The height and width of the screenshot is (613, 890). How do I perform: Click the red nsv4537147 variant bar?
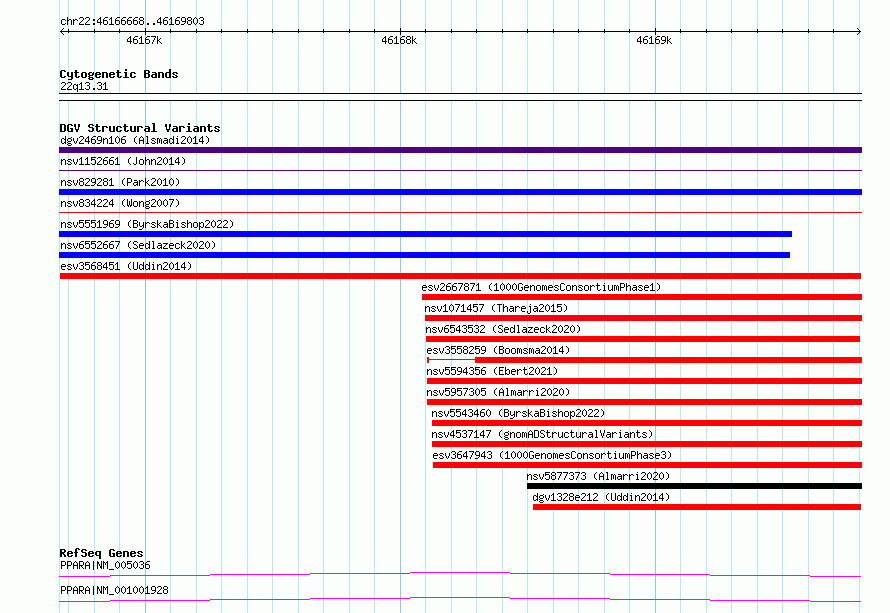[647, 444]
